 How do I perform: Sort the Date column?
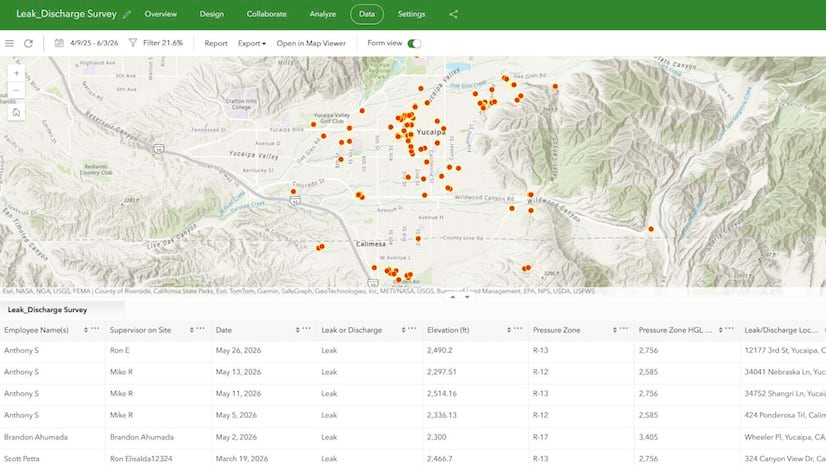click(298, 330)
